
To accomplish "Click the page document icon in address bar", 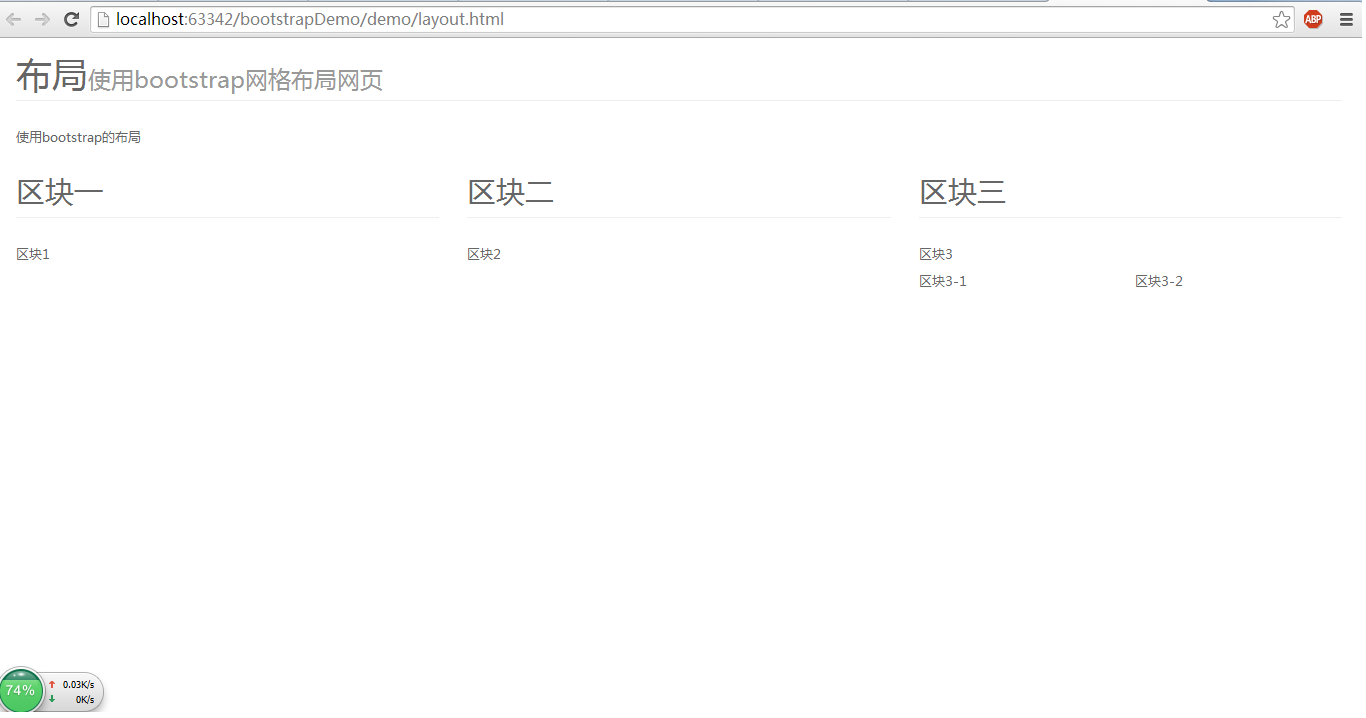I will pos(102,19).
